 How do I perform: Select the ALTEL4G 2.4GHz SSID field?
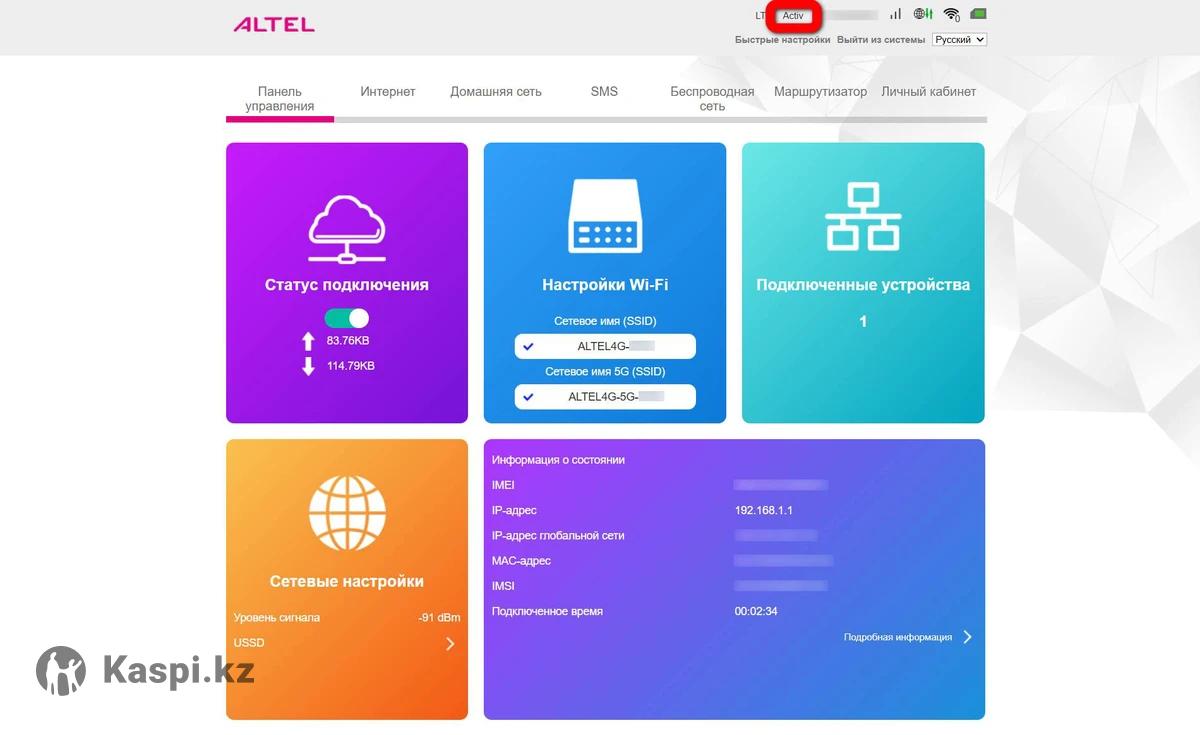605,346
